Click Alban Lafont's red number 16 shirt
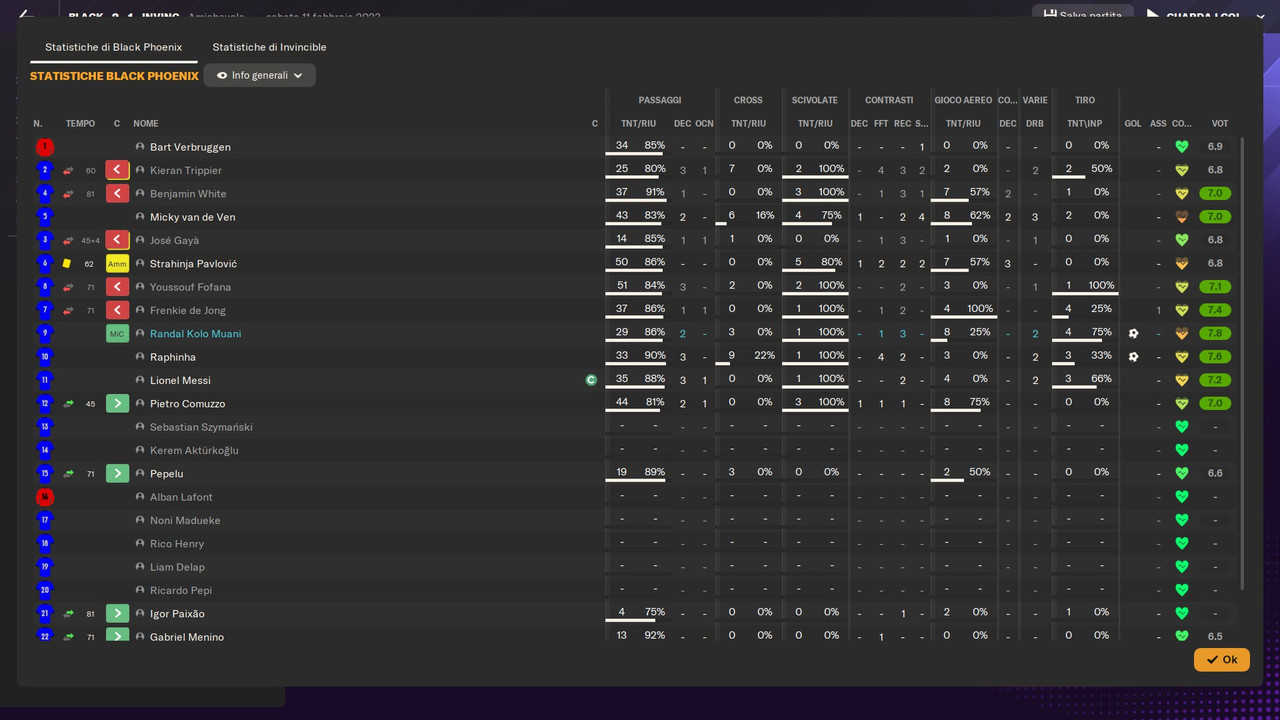Image resolution: width=1280 pixels, height=720 pixels. (44, 497)
